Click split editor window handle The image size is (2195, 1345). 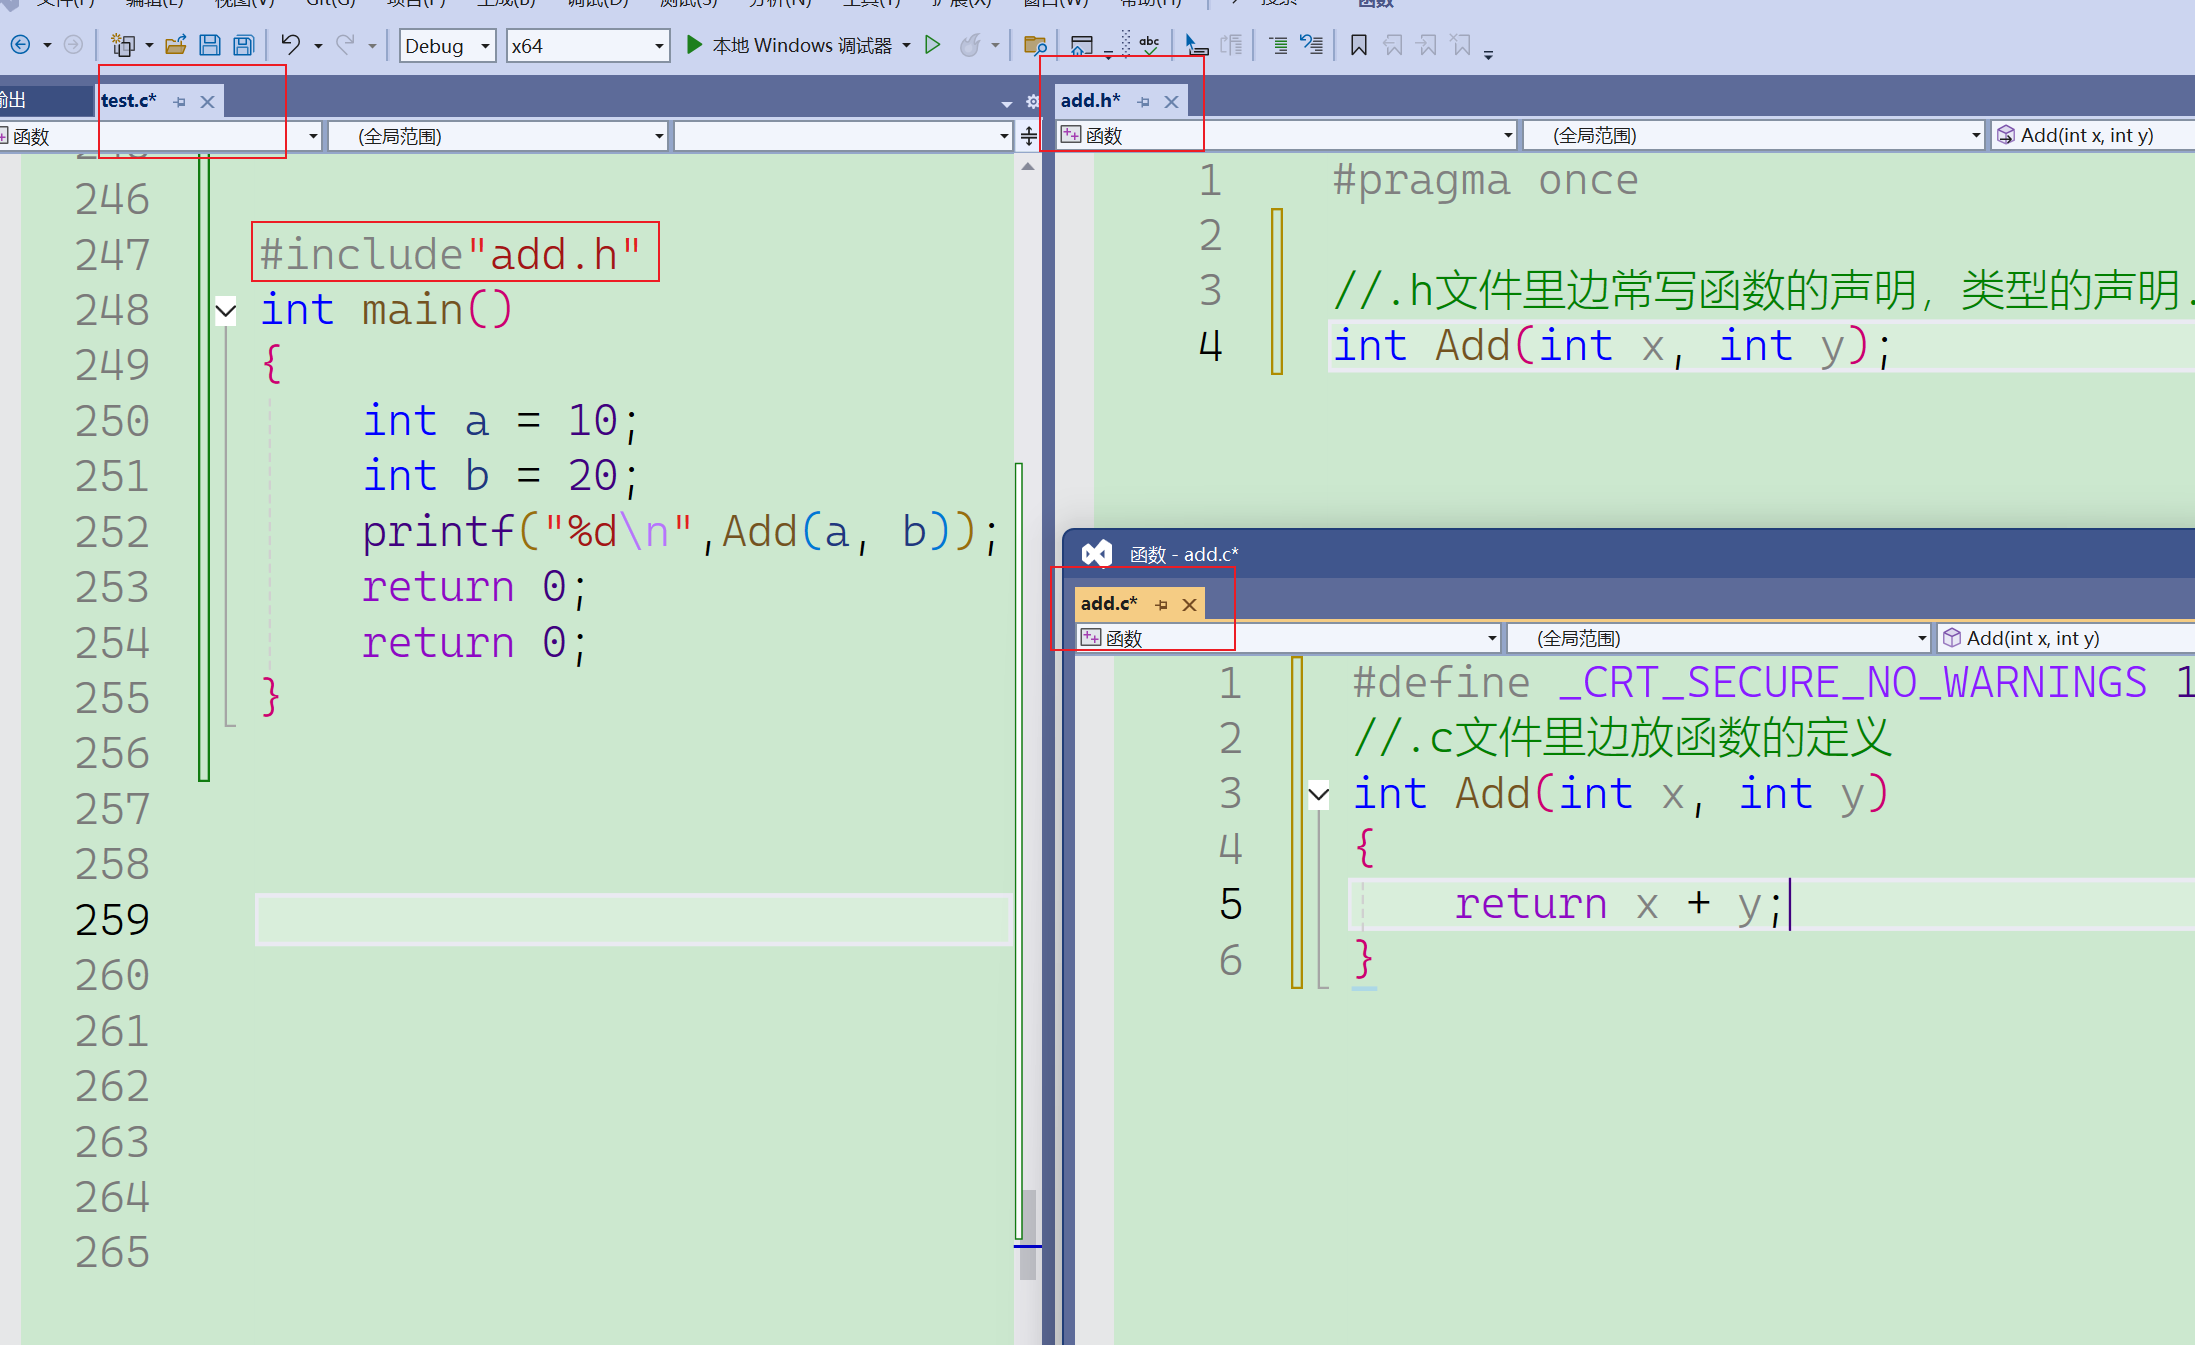tap(1028, 136)
